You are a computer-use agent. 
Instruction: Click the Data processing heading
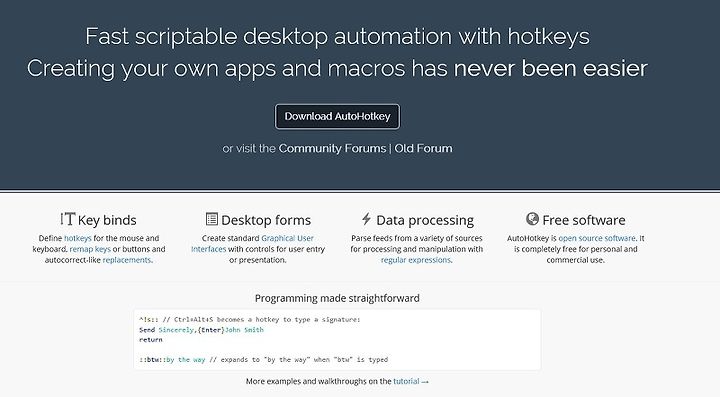tap(425, 220)
